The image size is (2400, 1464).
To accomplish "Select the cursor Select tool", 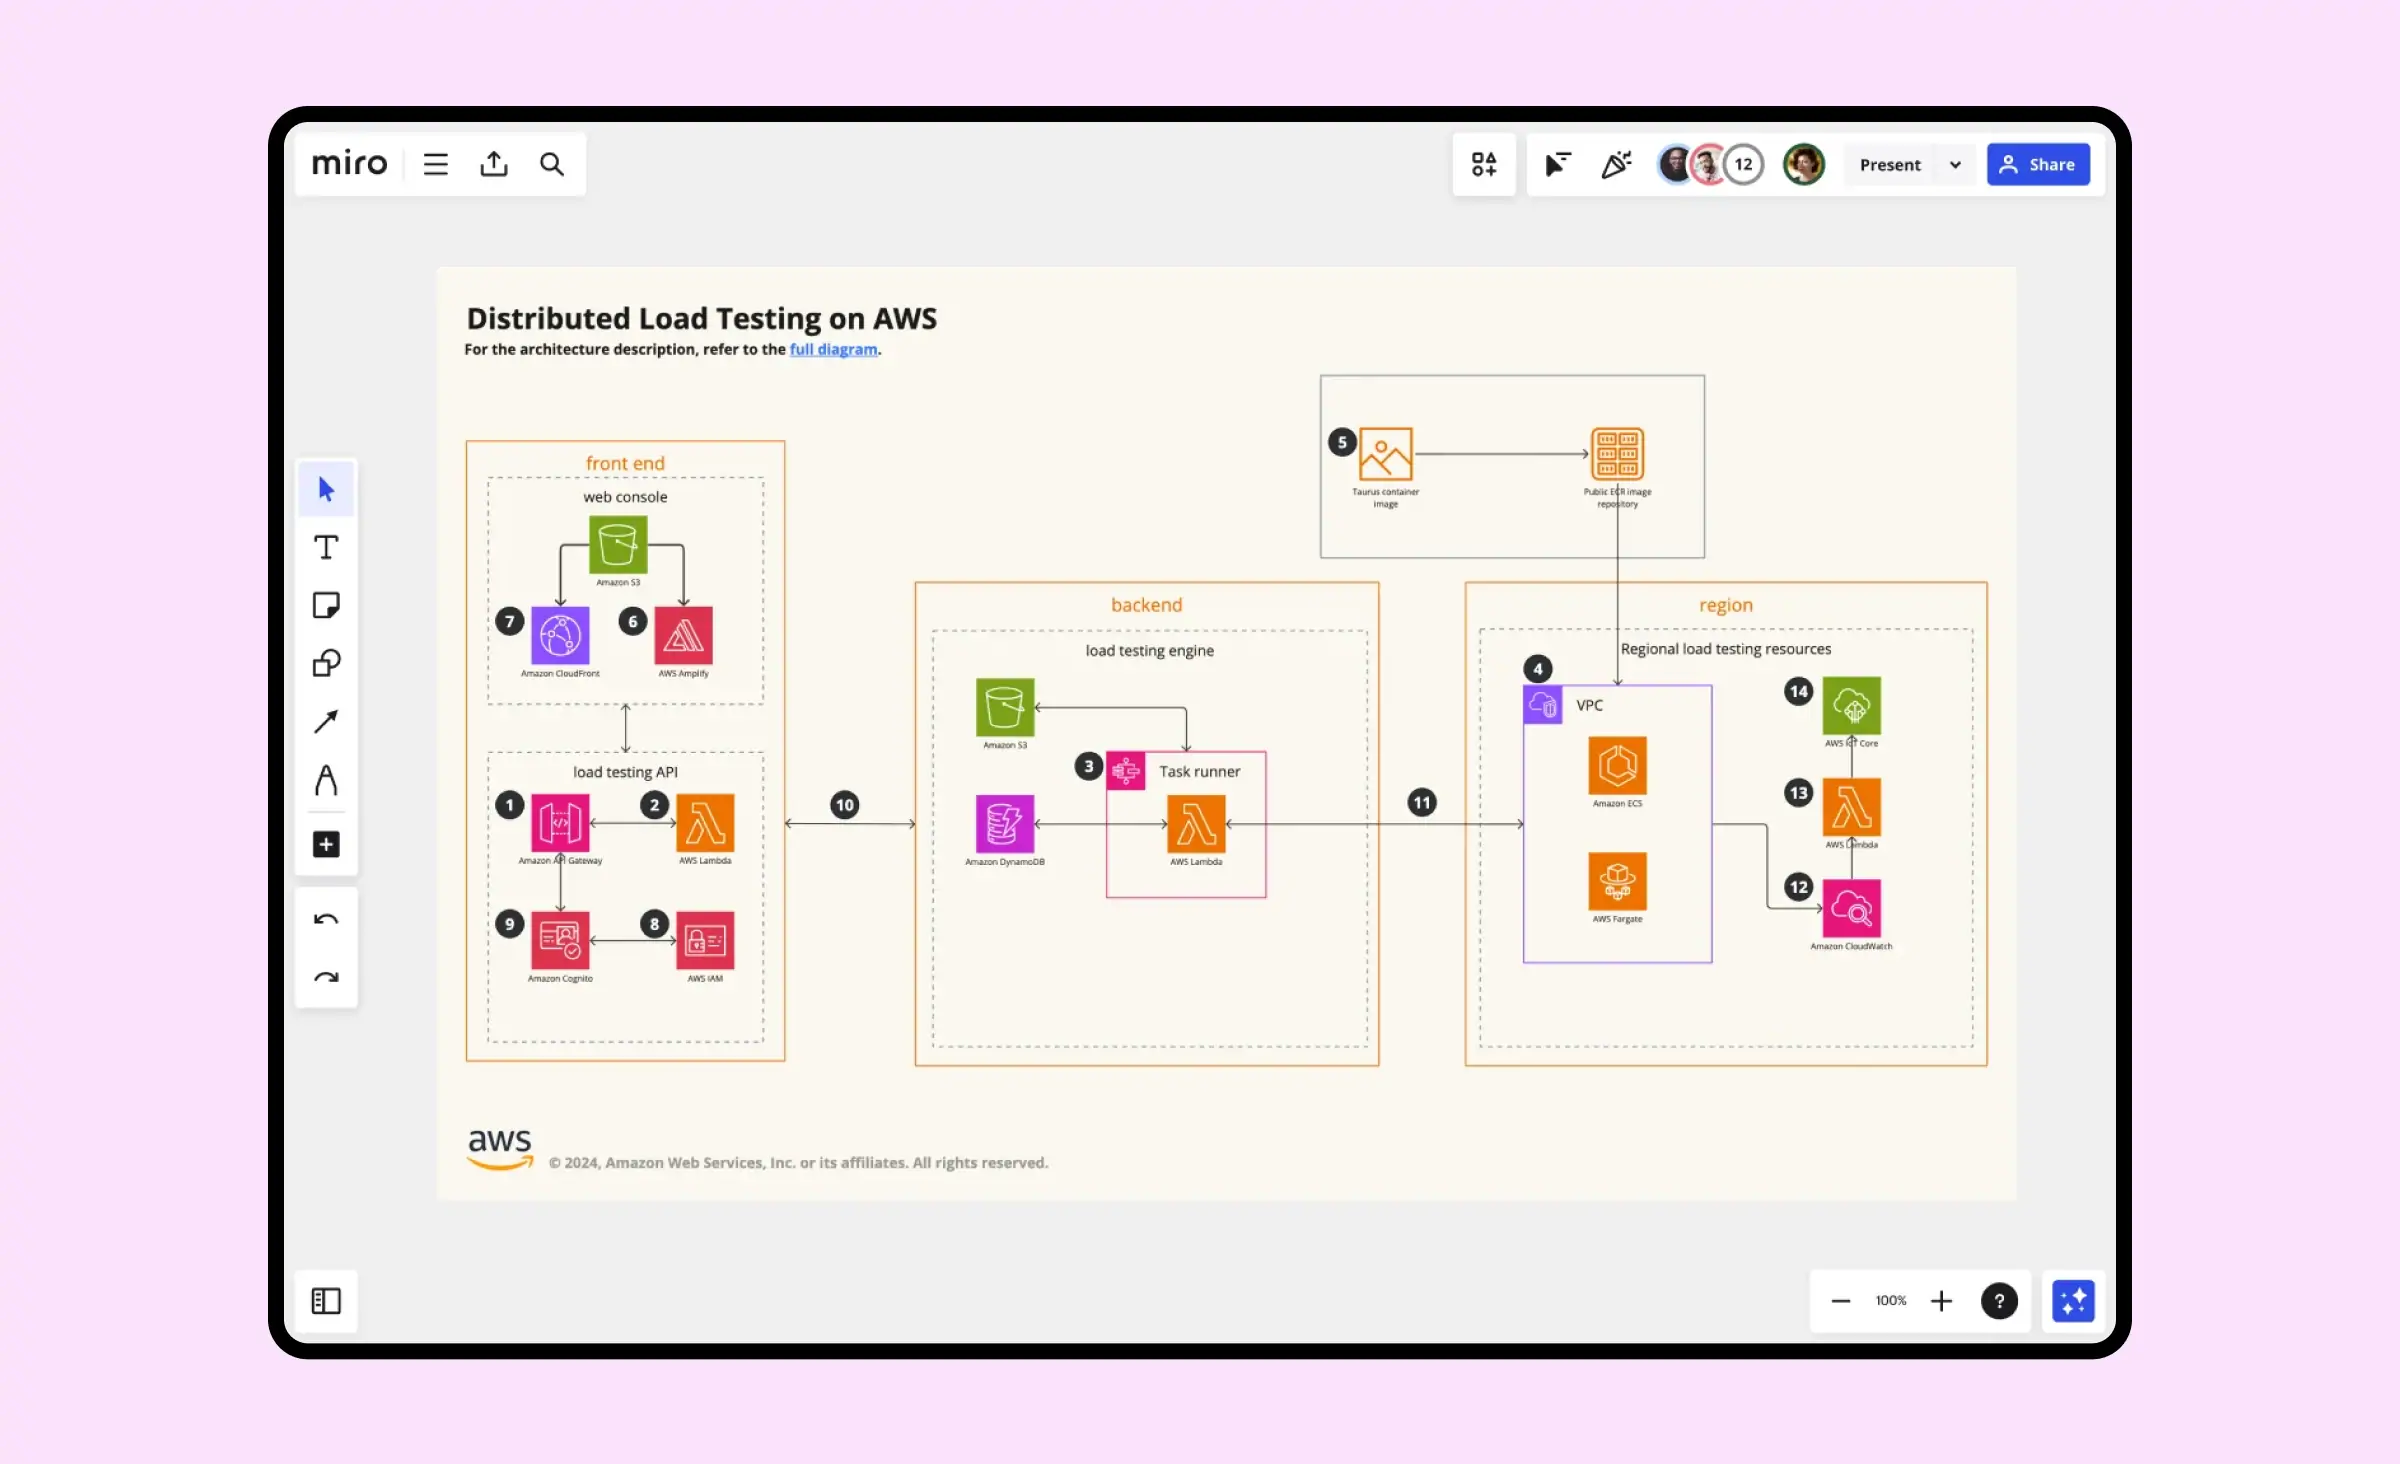I will (x=326, y=489).
